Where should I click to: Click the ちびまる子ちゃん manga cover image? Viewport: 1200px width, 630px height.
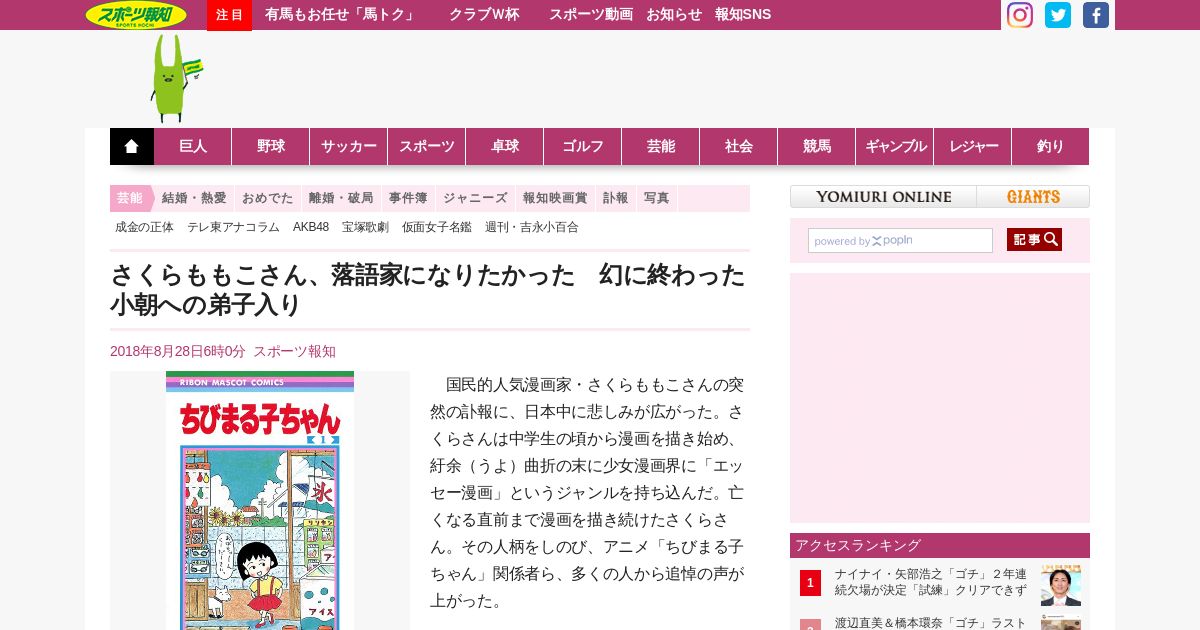pos(260,500)
